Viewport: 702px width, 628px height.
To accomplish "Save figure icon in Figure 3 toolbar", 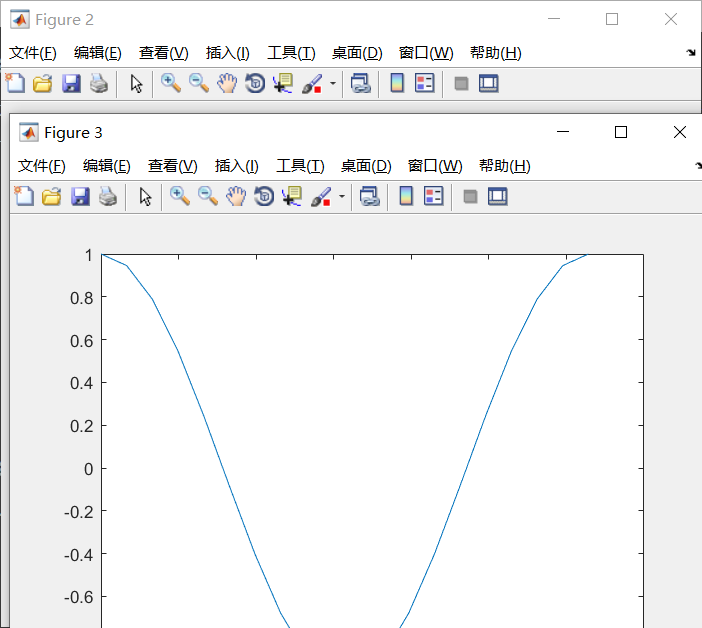I will [80, 197].
